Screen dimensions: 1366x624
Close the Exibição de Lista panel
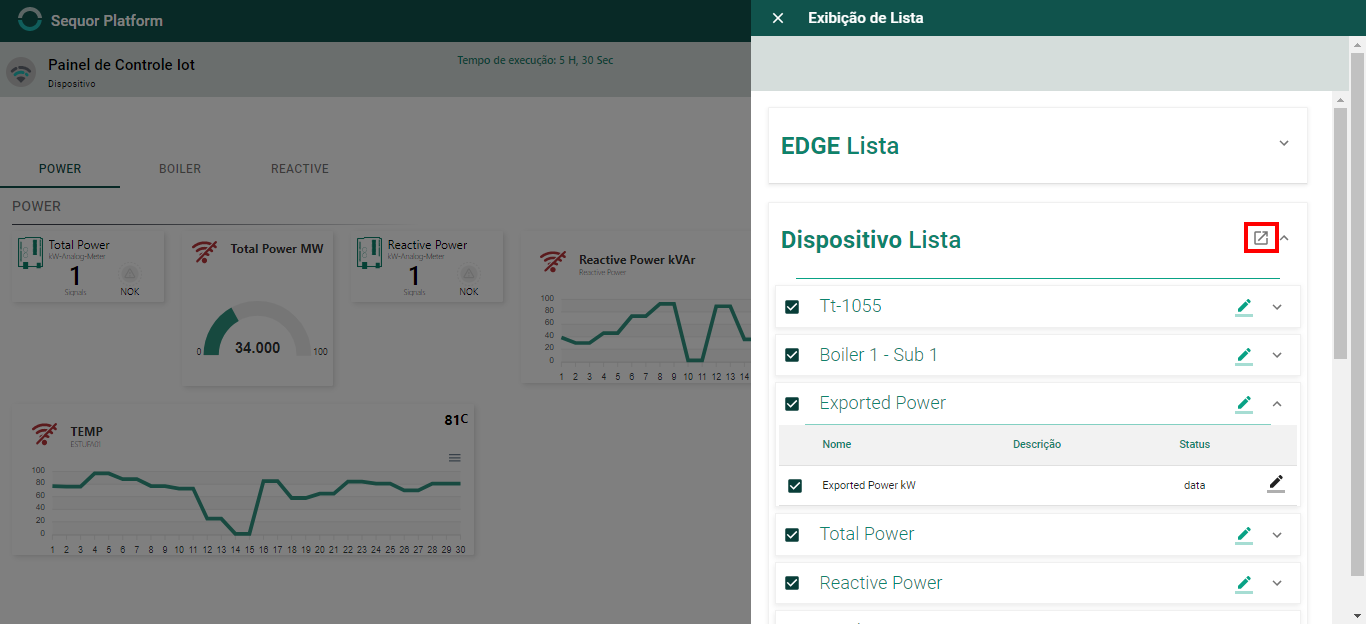[778, 18]
